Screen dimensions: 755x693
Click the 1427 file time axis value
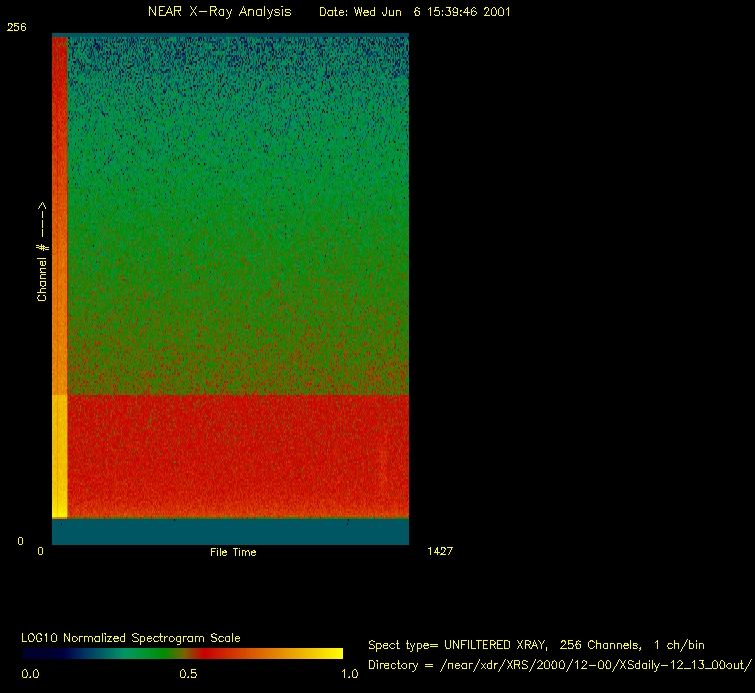pos(439,551)
